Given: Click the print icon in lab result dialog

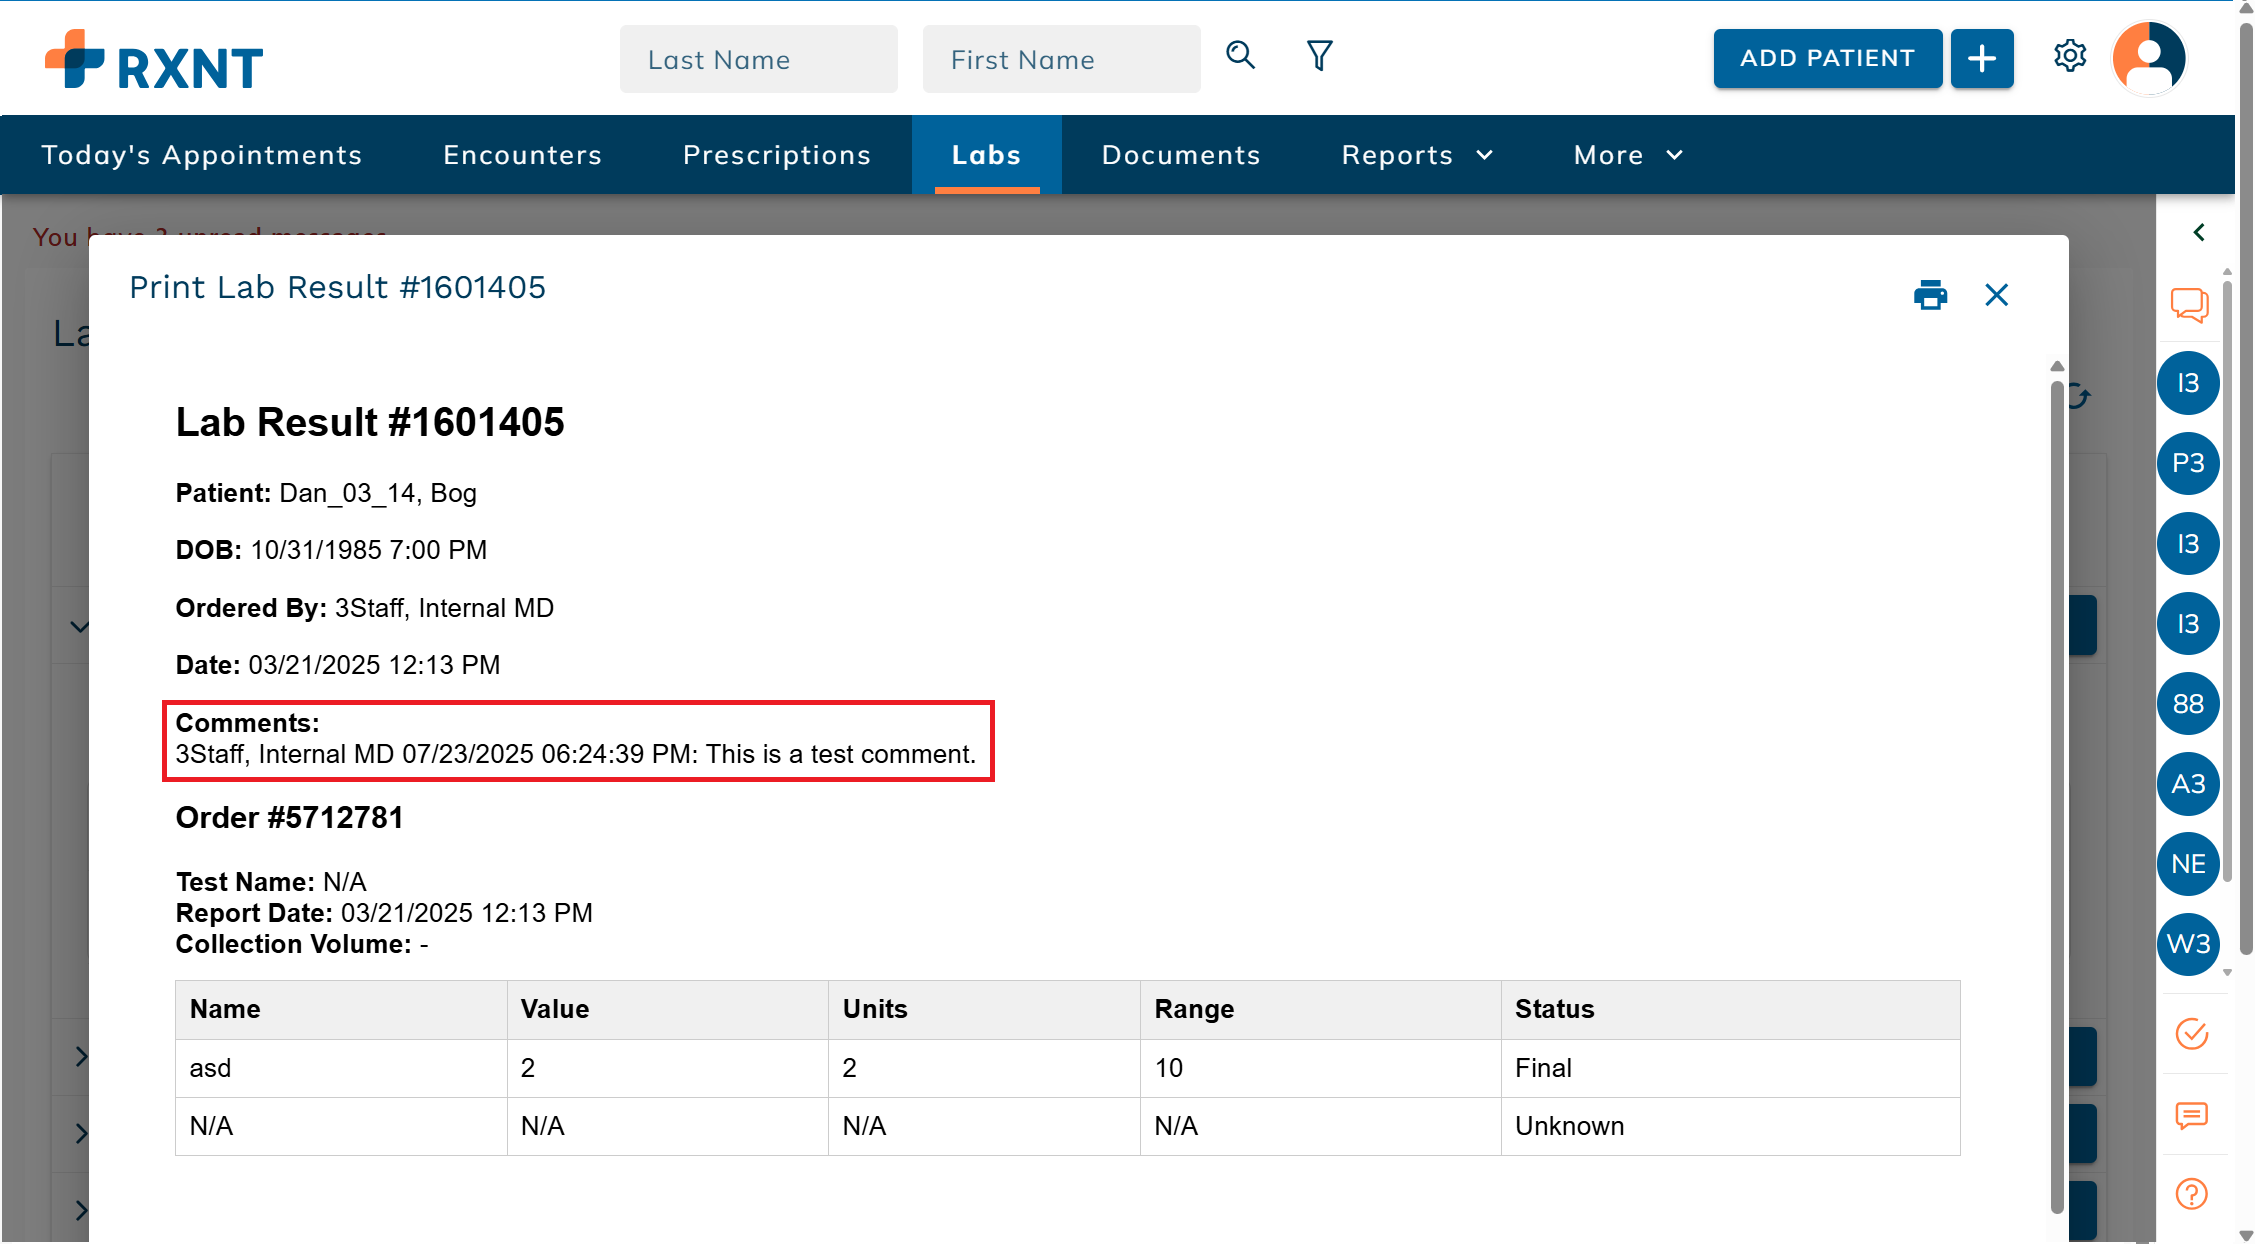Looking at the screenshot, I should (1930, 295).
